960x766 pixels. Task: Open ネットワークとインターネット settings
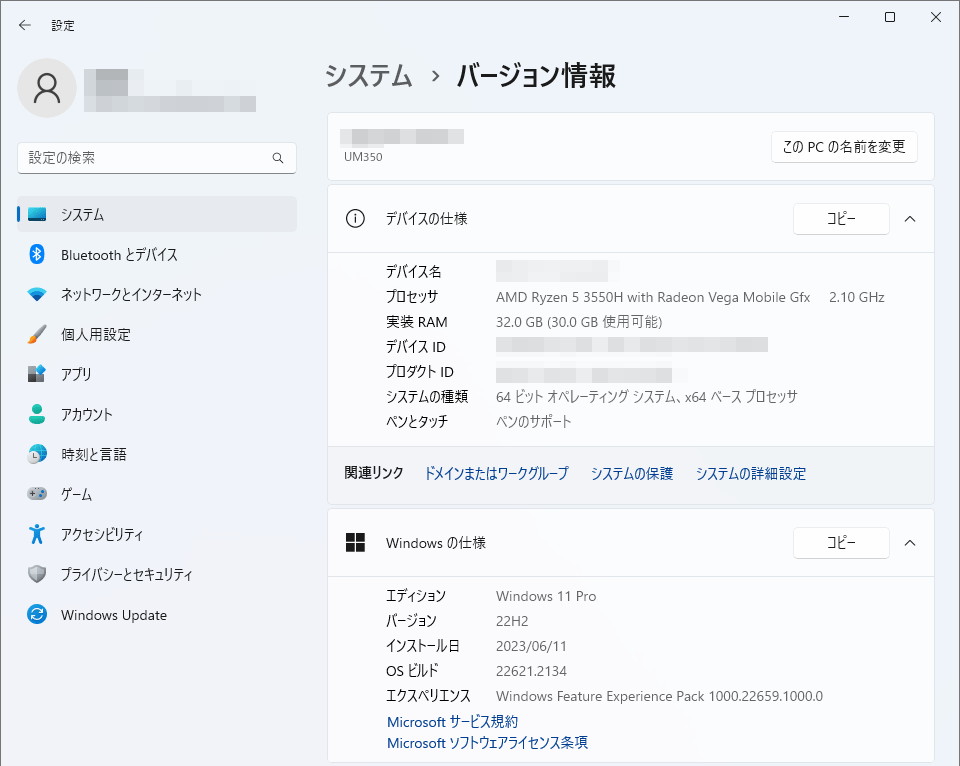tap(157, 295)
